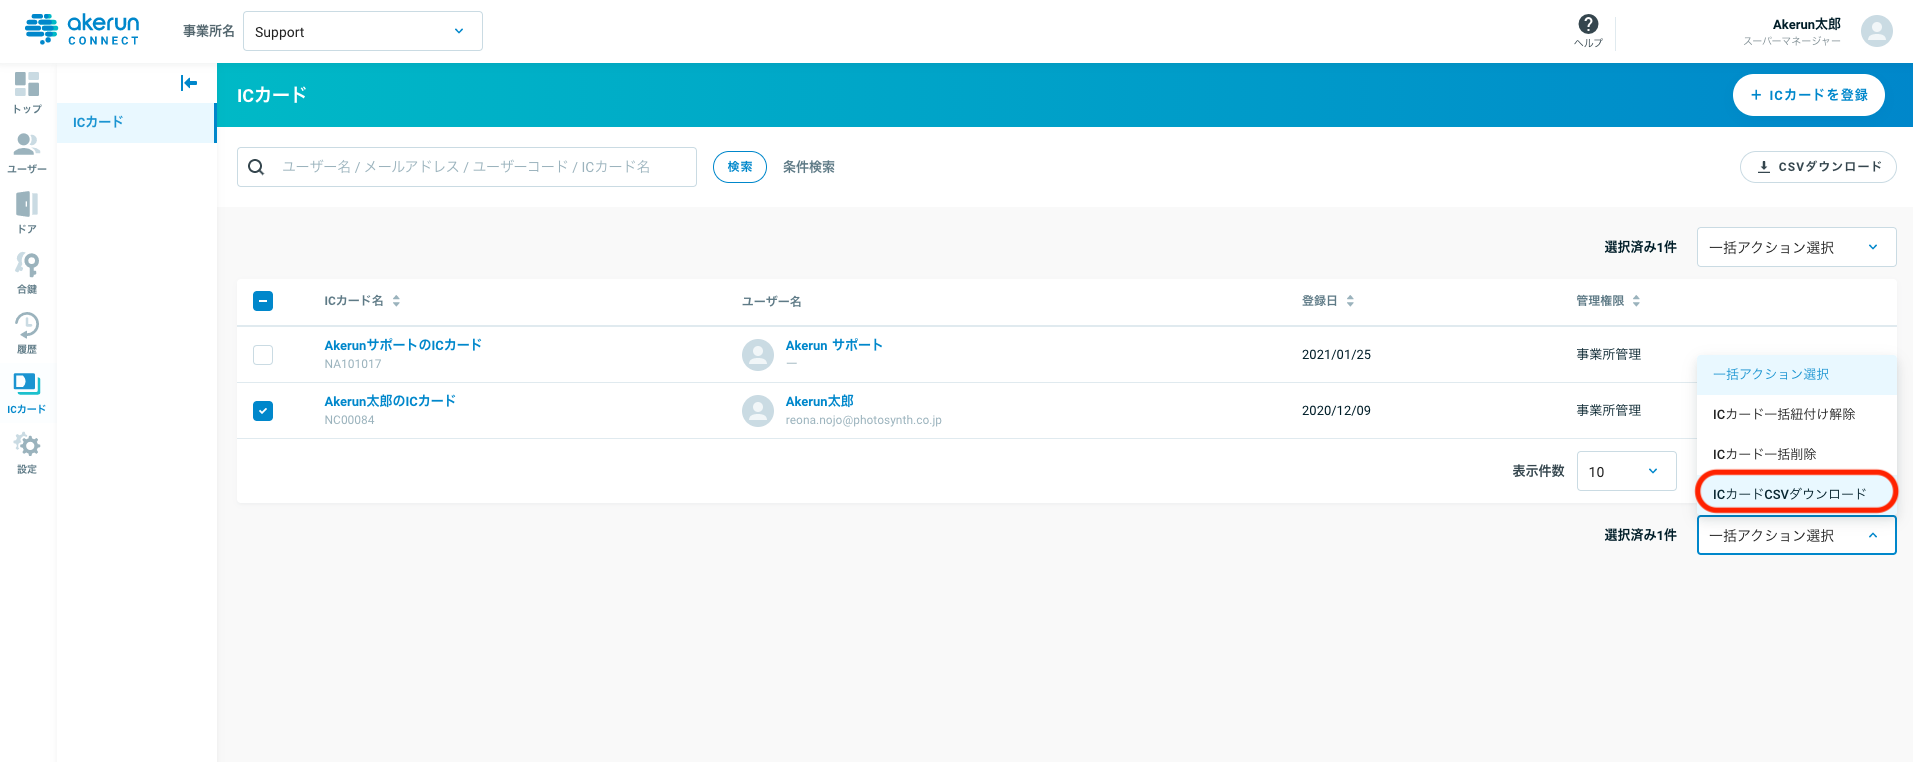Click the ヘルプ help icon
Viewport: 1913px width, 762px height.
click(1588, 30)
